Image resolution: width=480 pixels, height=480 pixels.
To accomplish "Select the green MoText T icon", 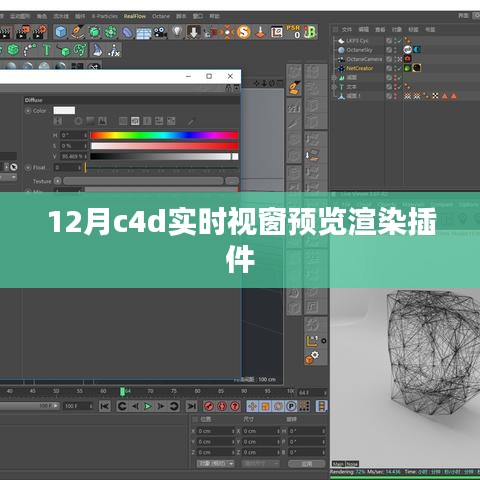I will tap(46, 50).
